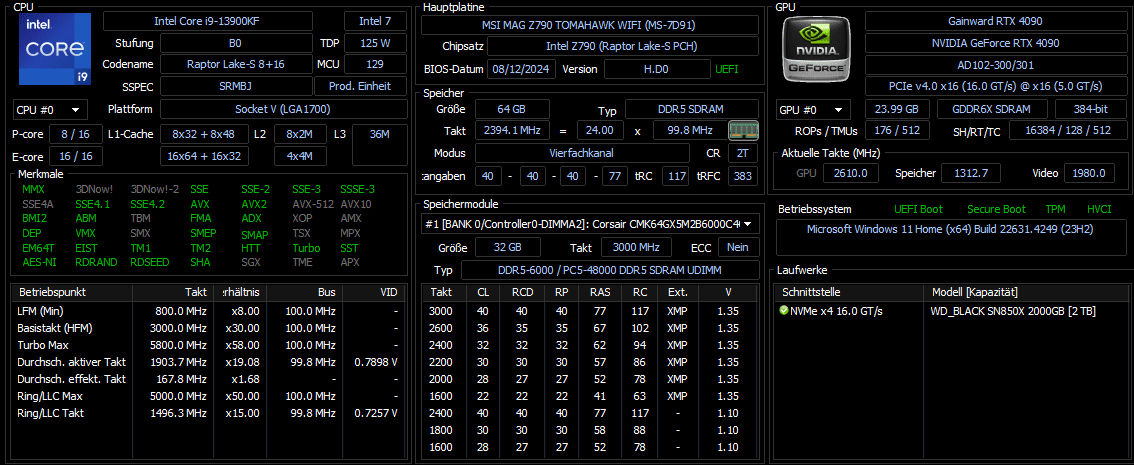Click the Intel Z790 chipset field
The height and width of the screenshot is (465, 1134).
623,46
